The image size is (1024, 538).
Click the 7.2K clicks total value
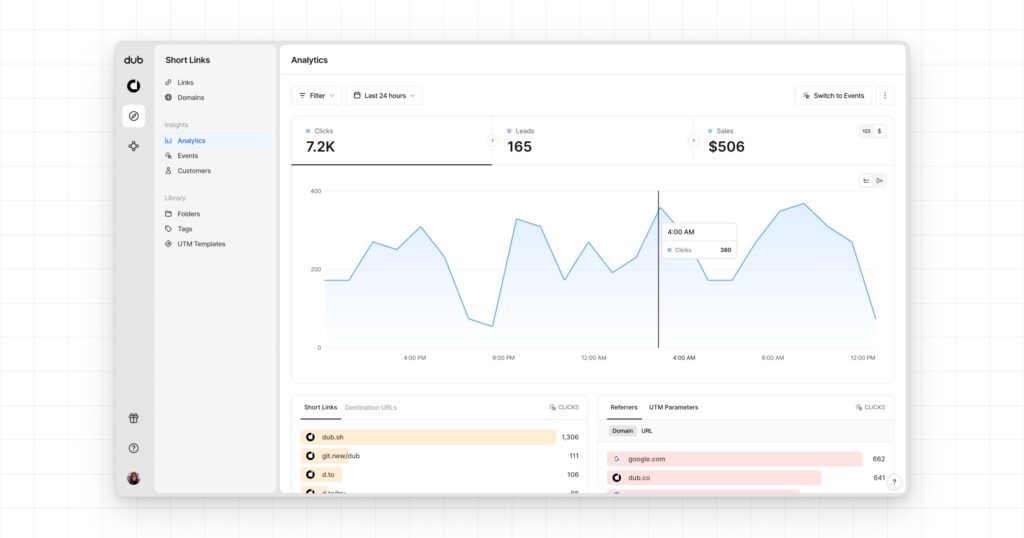click(320, 147)
